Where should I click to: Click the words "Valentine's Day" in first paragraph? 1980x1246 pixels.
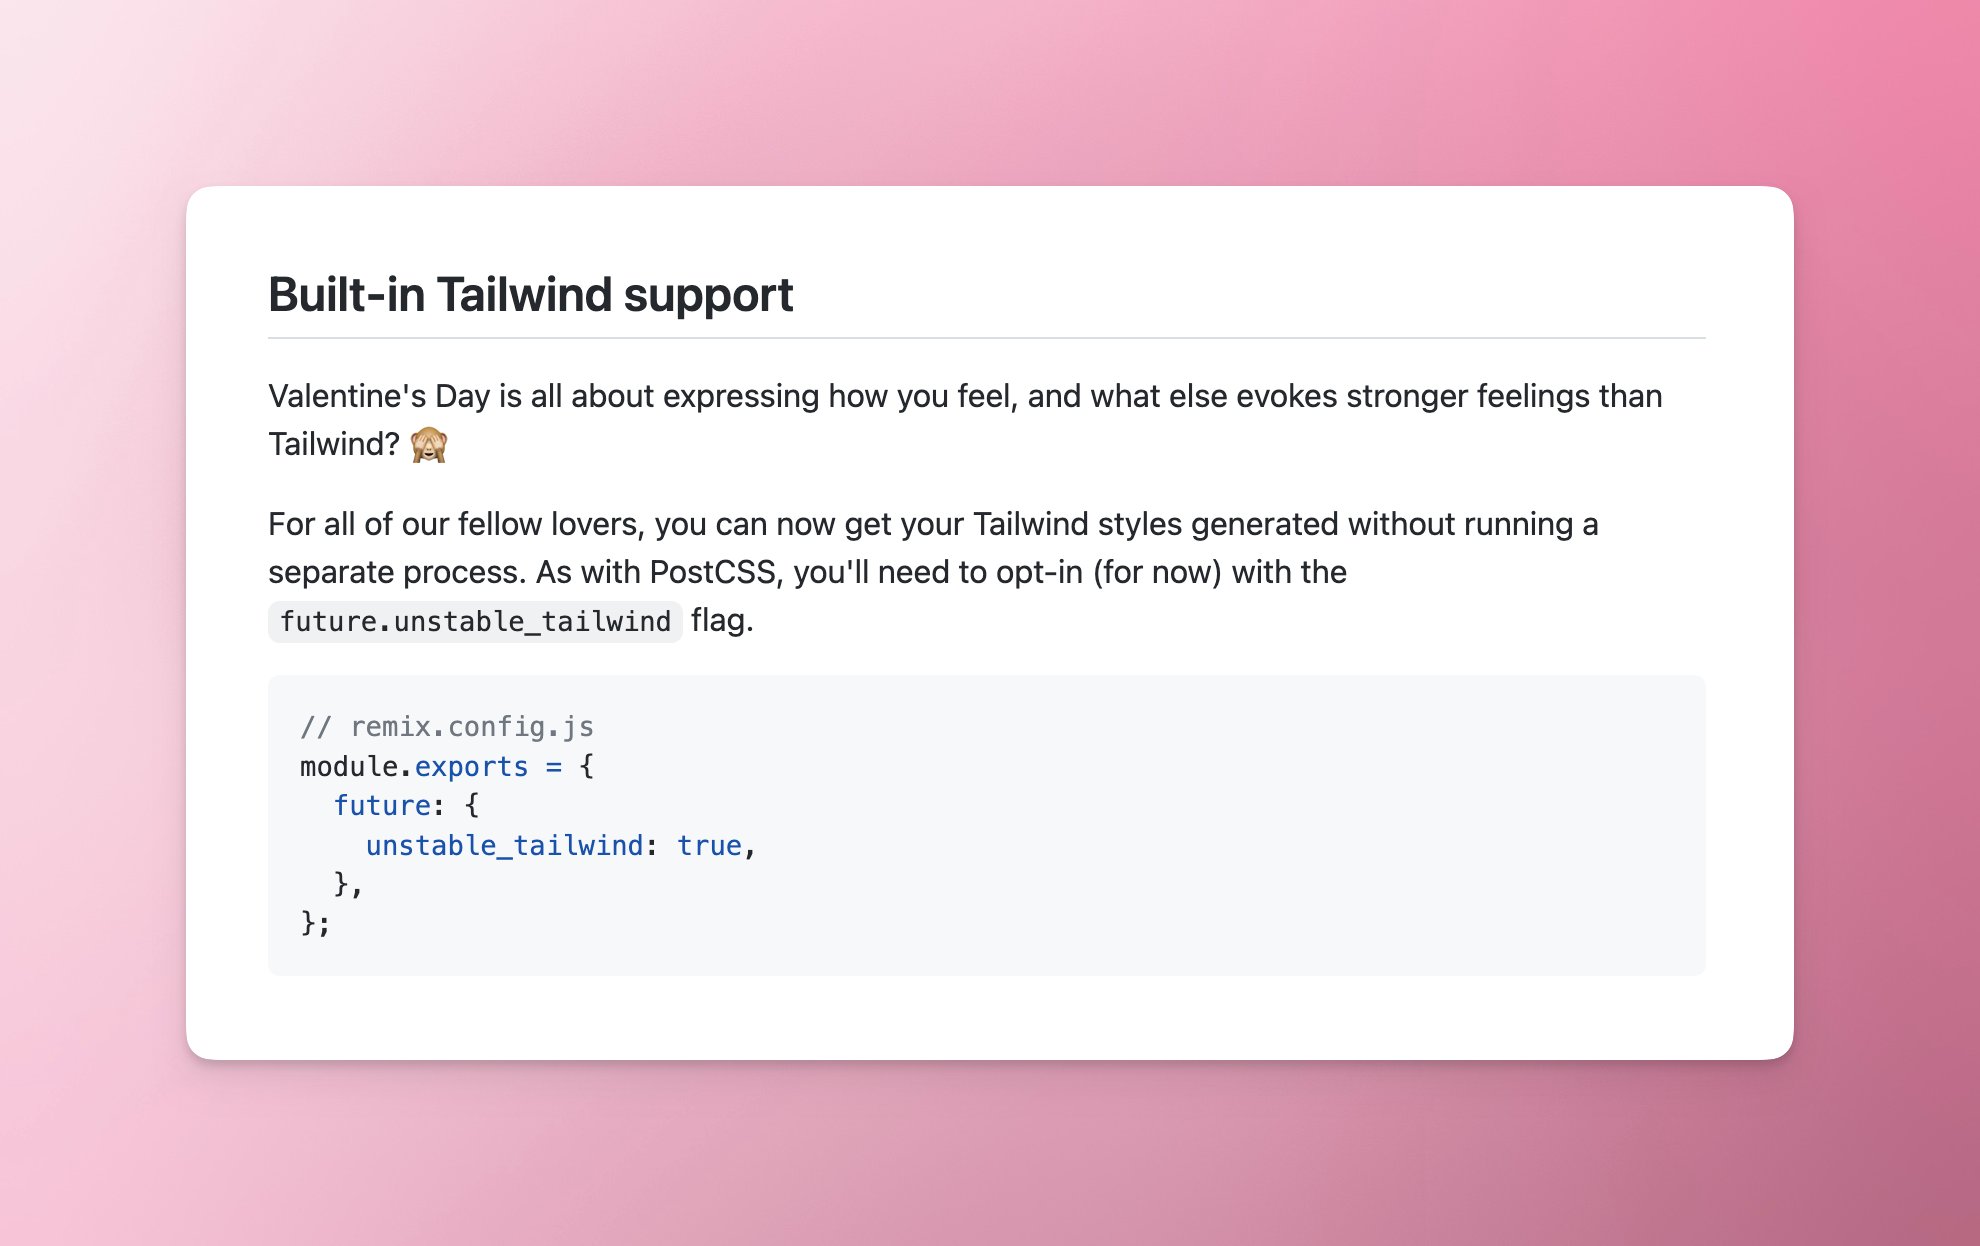379,396
